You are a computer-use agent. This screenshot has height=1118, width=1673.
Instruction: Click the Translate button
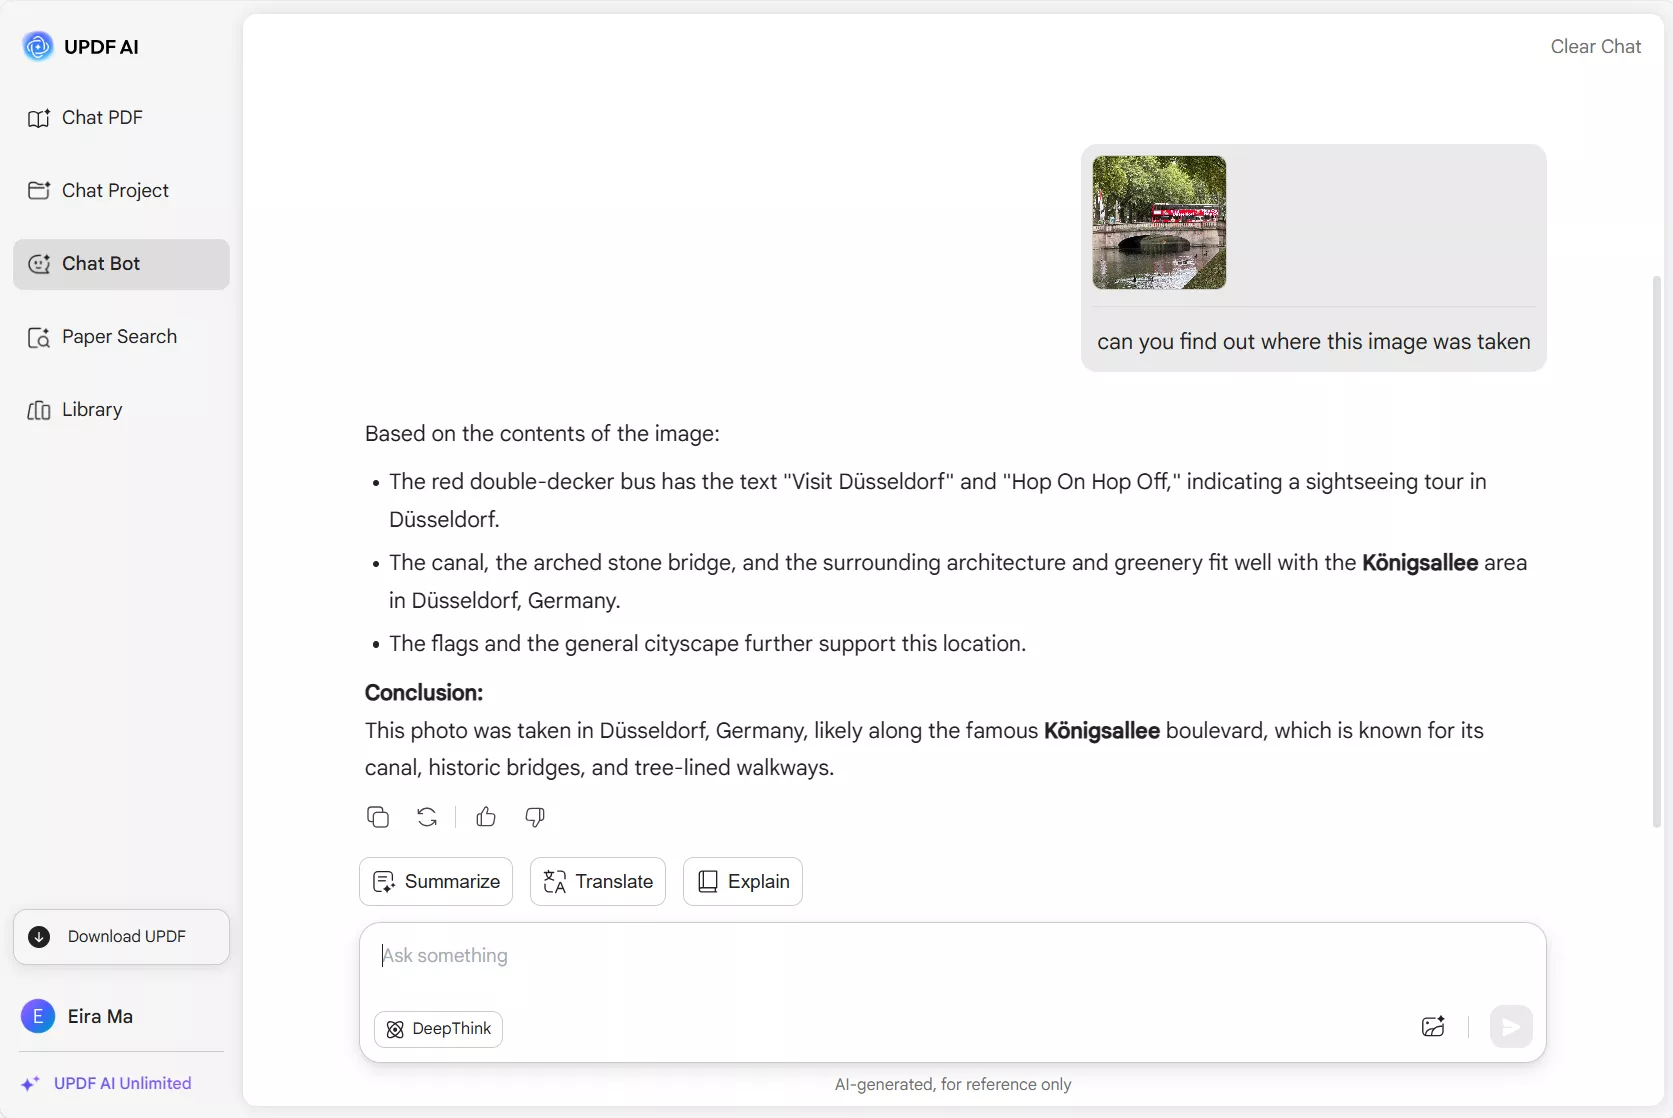coord(598,882)
